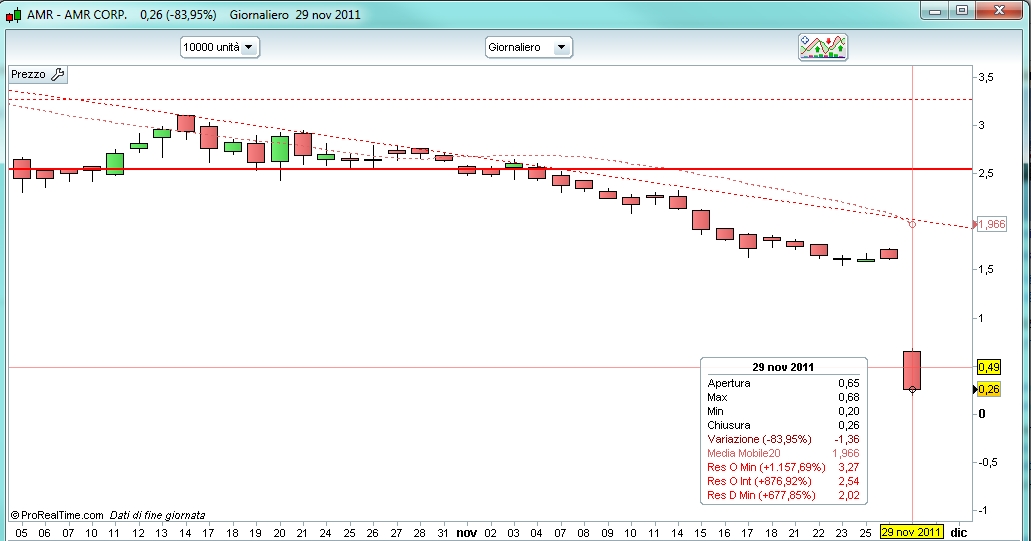Open the Giornaliero timeframe dropdown

(x=529, y=47)
